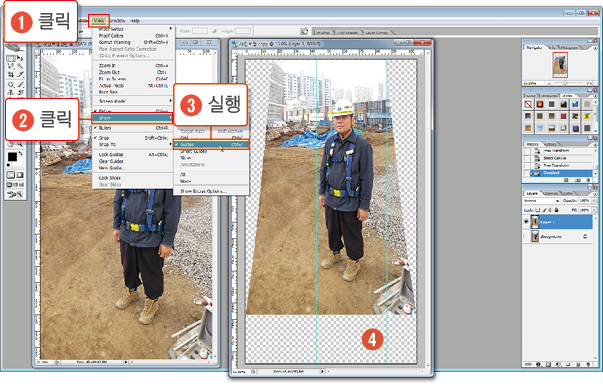603x384 pixels.
Task: Click the trash icon in History panel
Action: coord(588,180)
